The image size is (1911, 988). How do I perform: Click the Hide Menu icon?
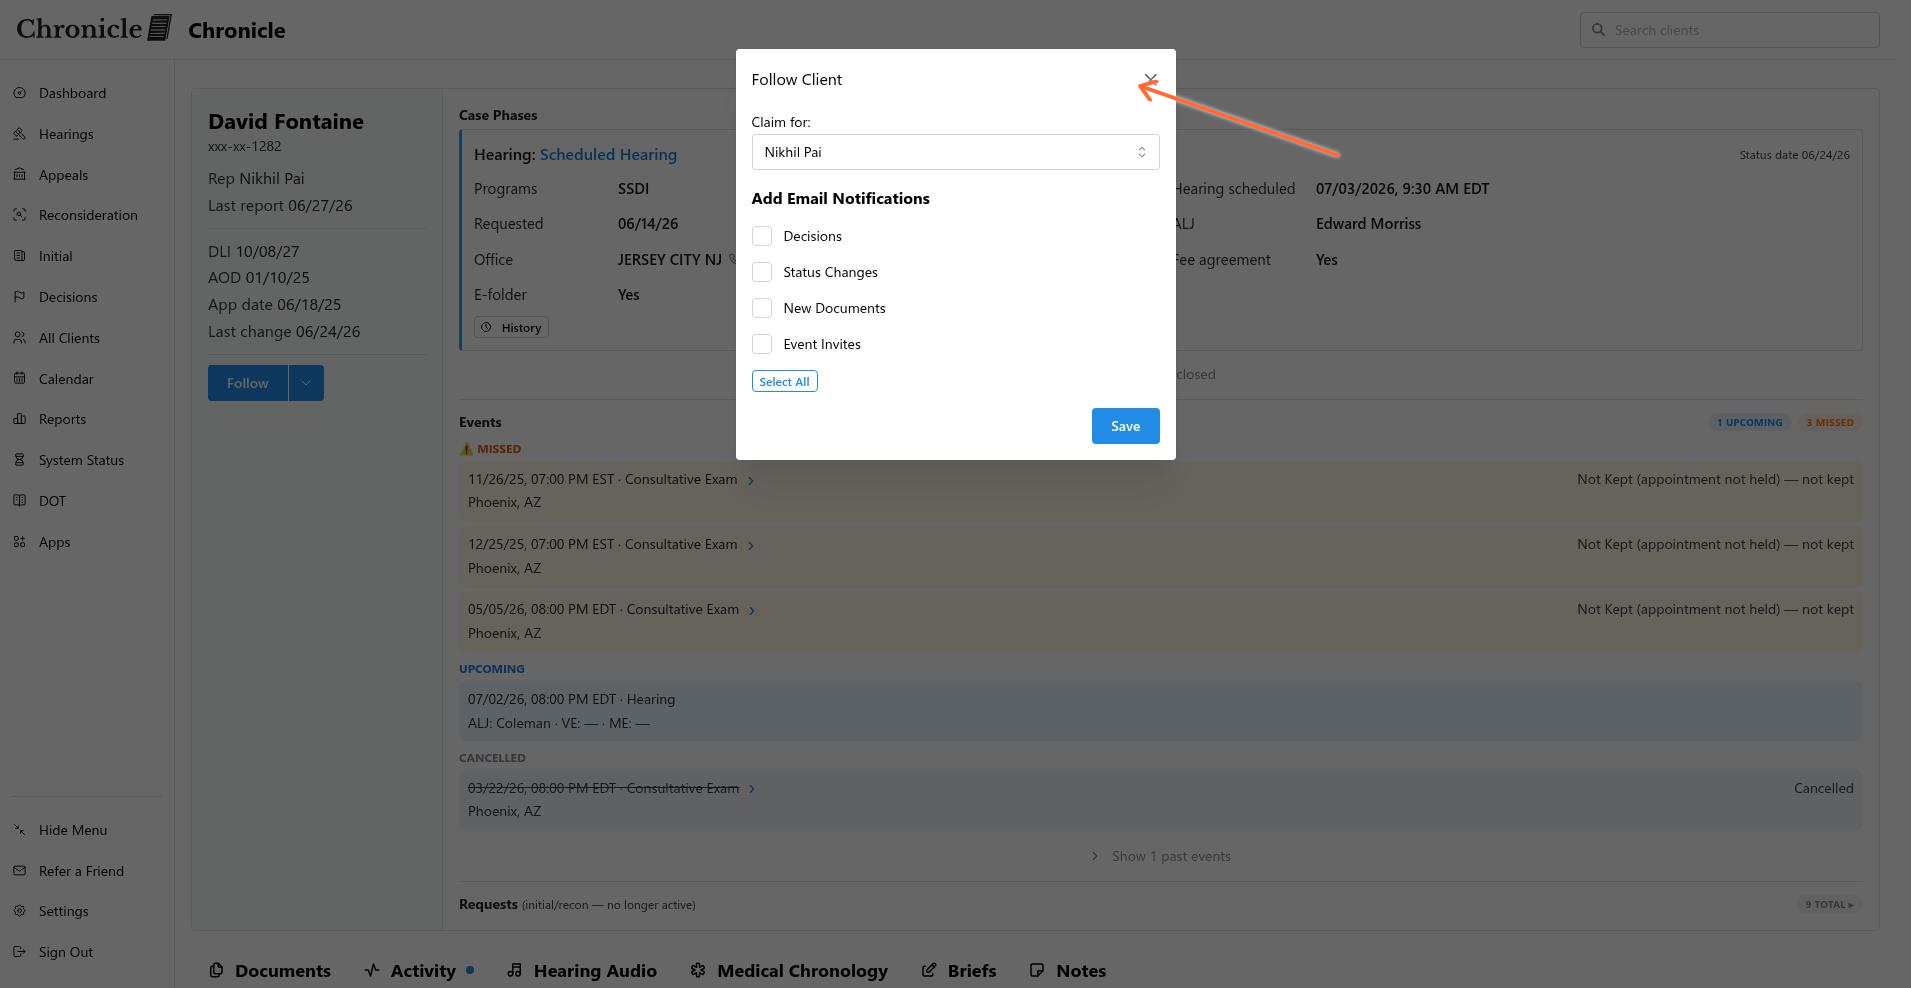coord(20,830)
